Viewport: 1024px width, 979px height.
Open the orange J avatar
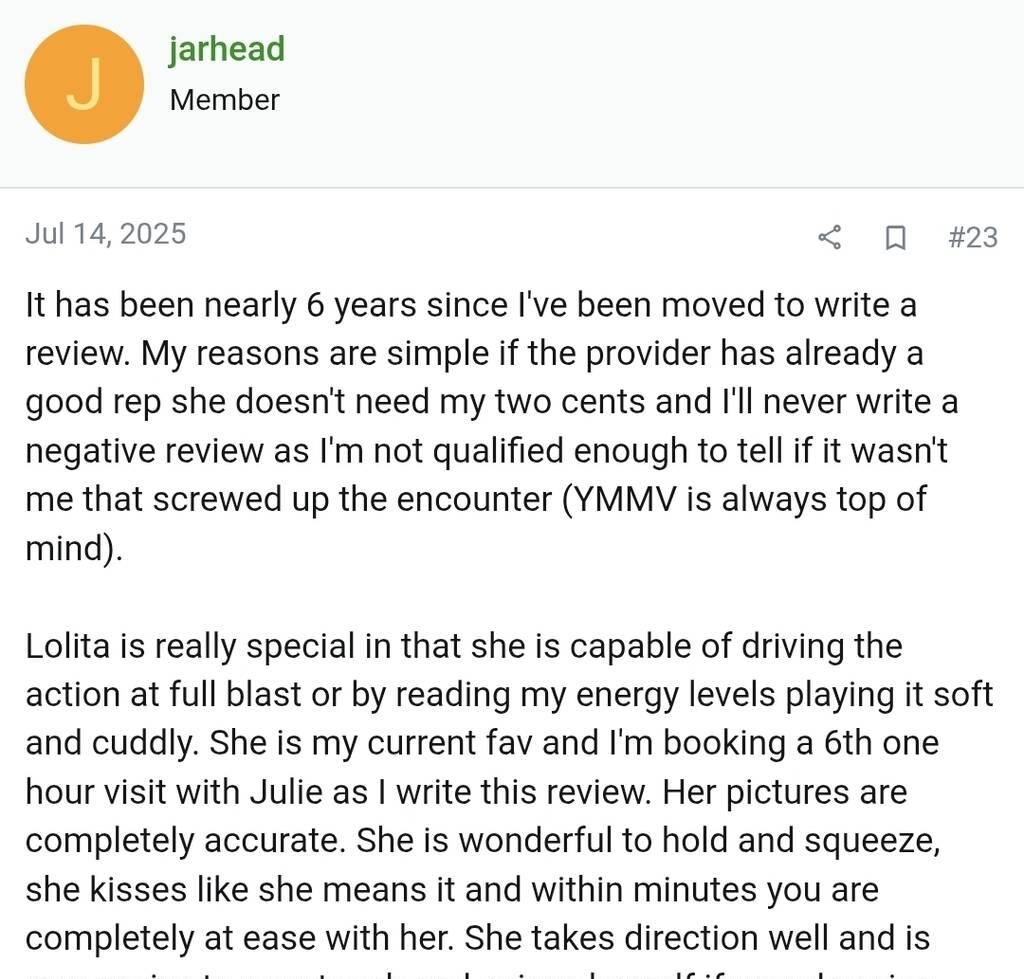pos(84,84)
